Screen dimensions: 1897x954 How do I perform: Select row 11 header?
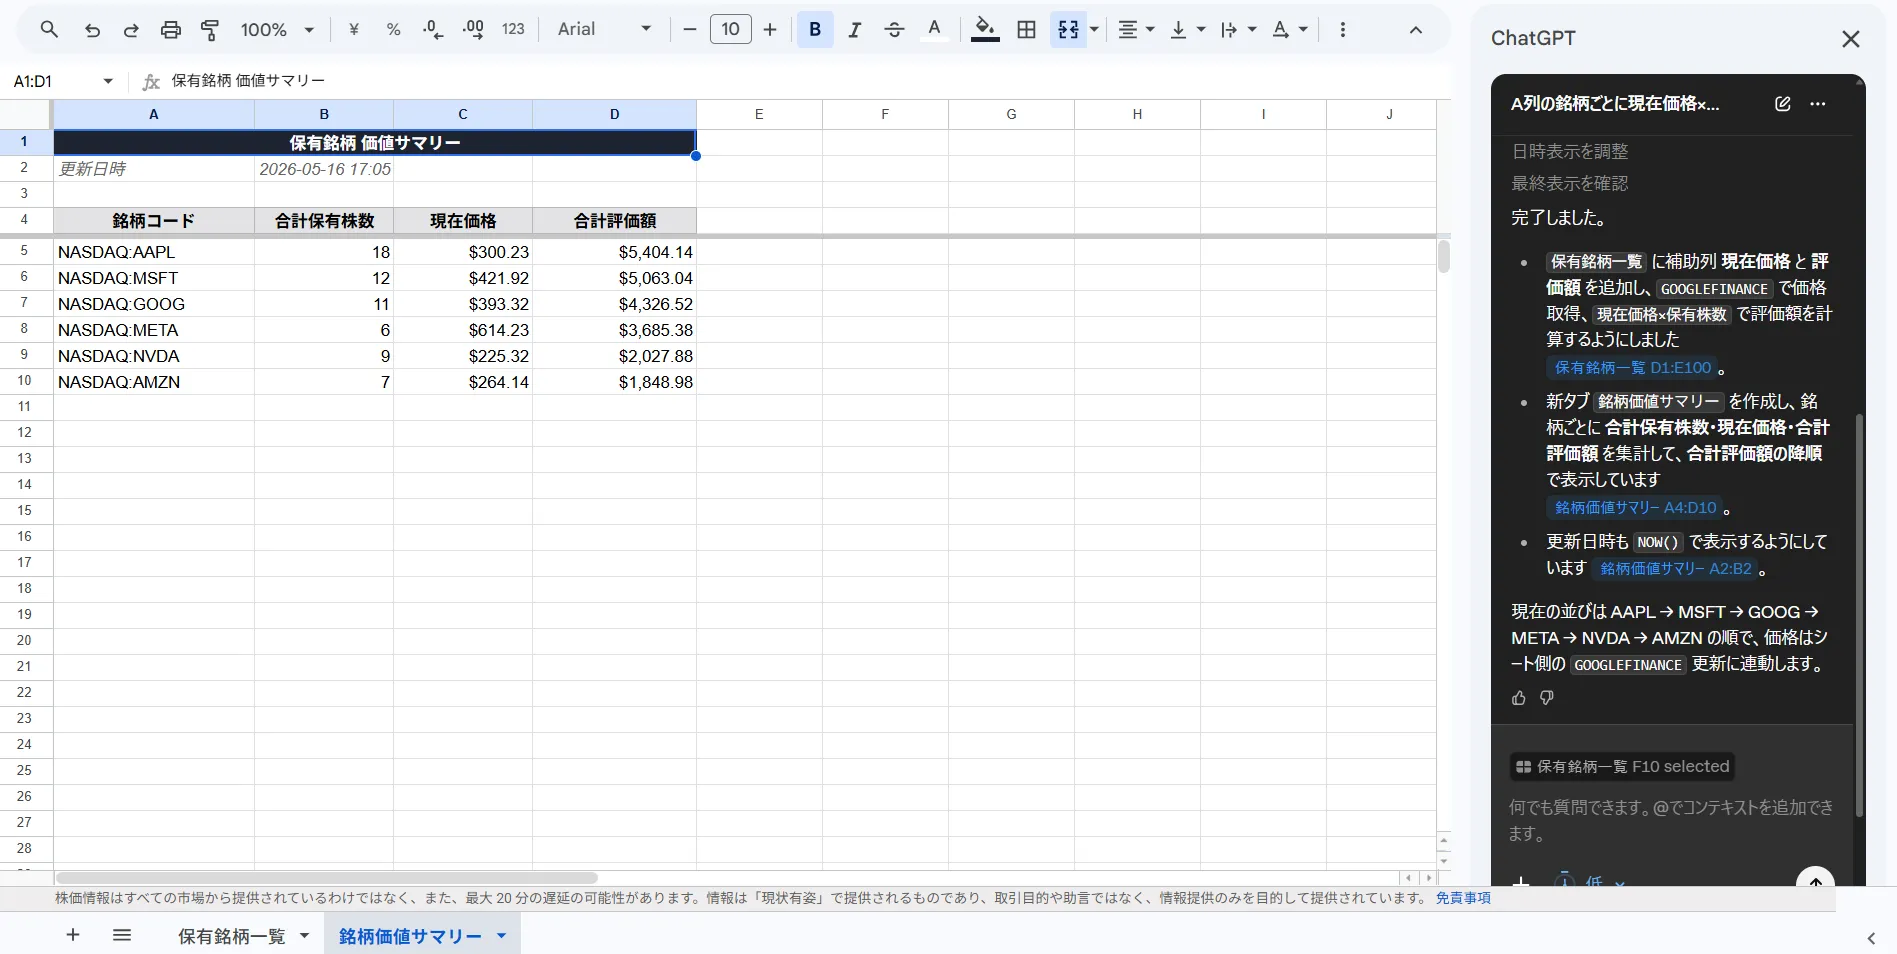coord(25,407)
